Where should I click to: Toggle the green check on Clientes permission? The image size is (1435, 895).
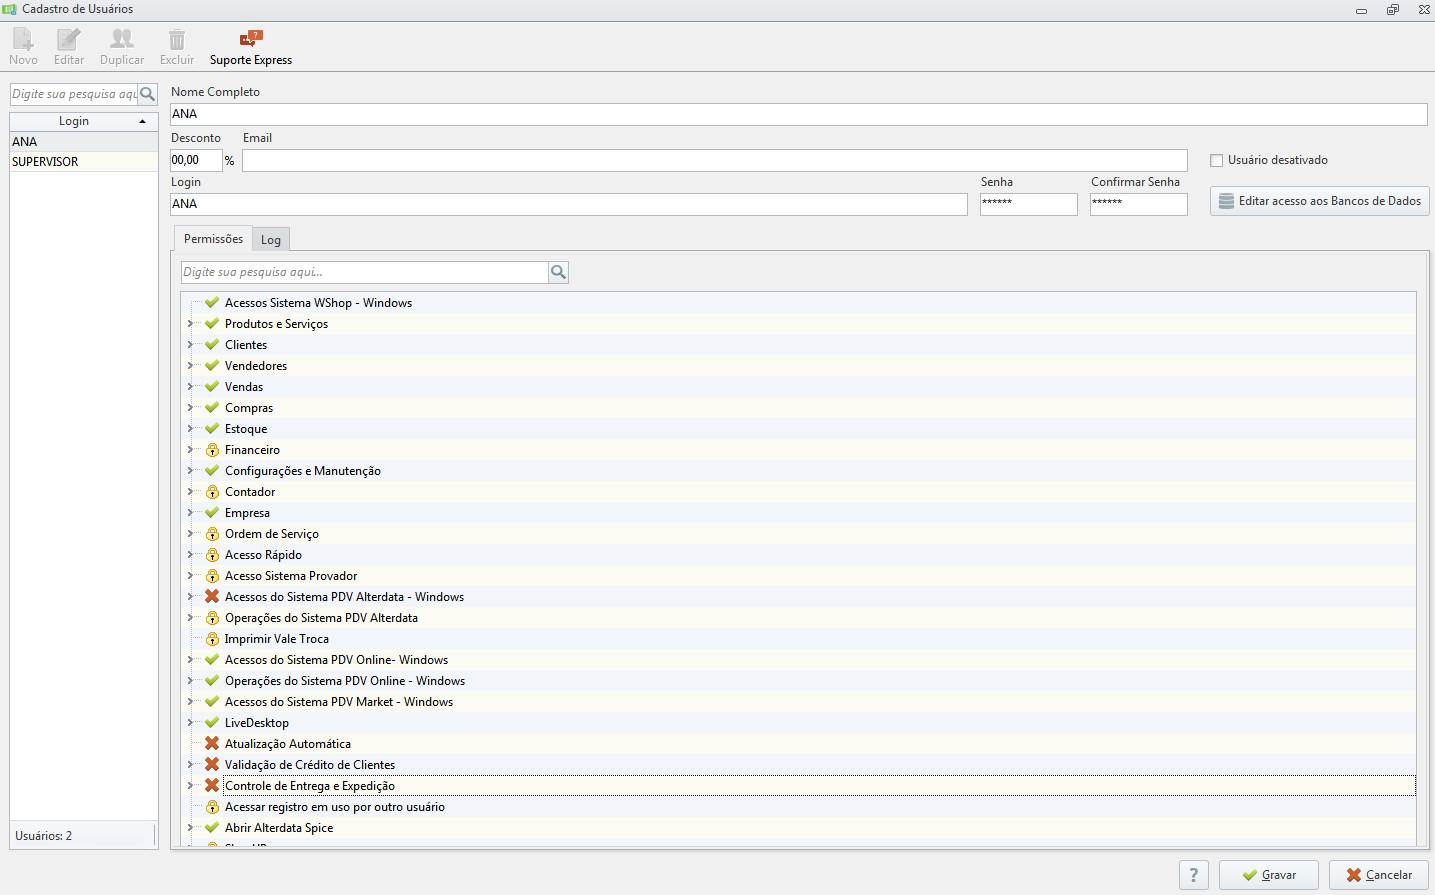pyautogui.click(x=212, y=344)
